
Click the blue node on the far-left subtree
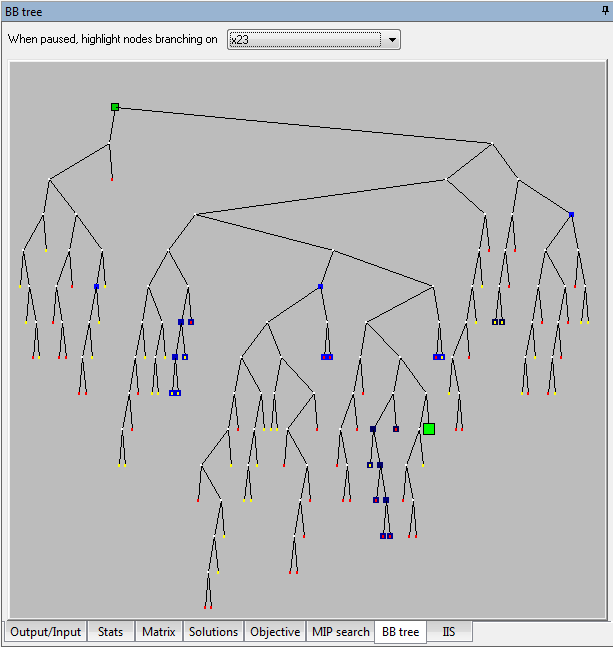click(97, 287)
